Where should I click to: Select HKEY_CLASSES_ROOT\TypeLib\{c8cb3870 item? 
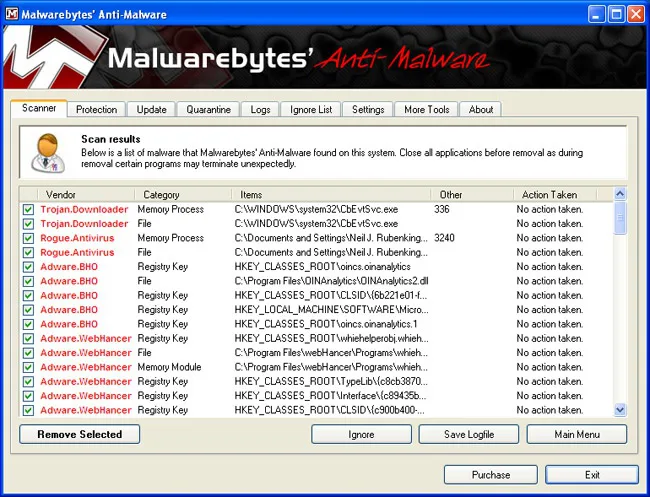(331, 381)
